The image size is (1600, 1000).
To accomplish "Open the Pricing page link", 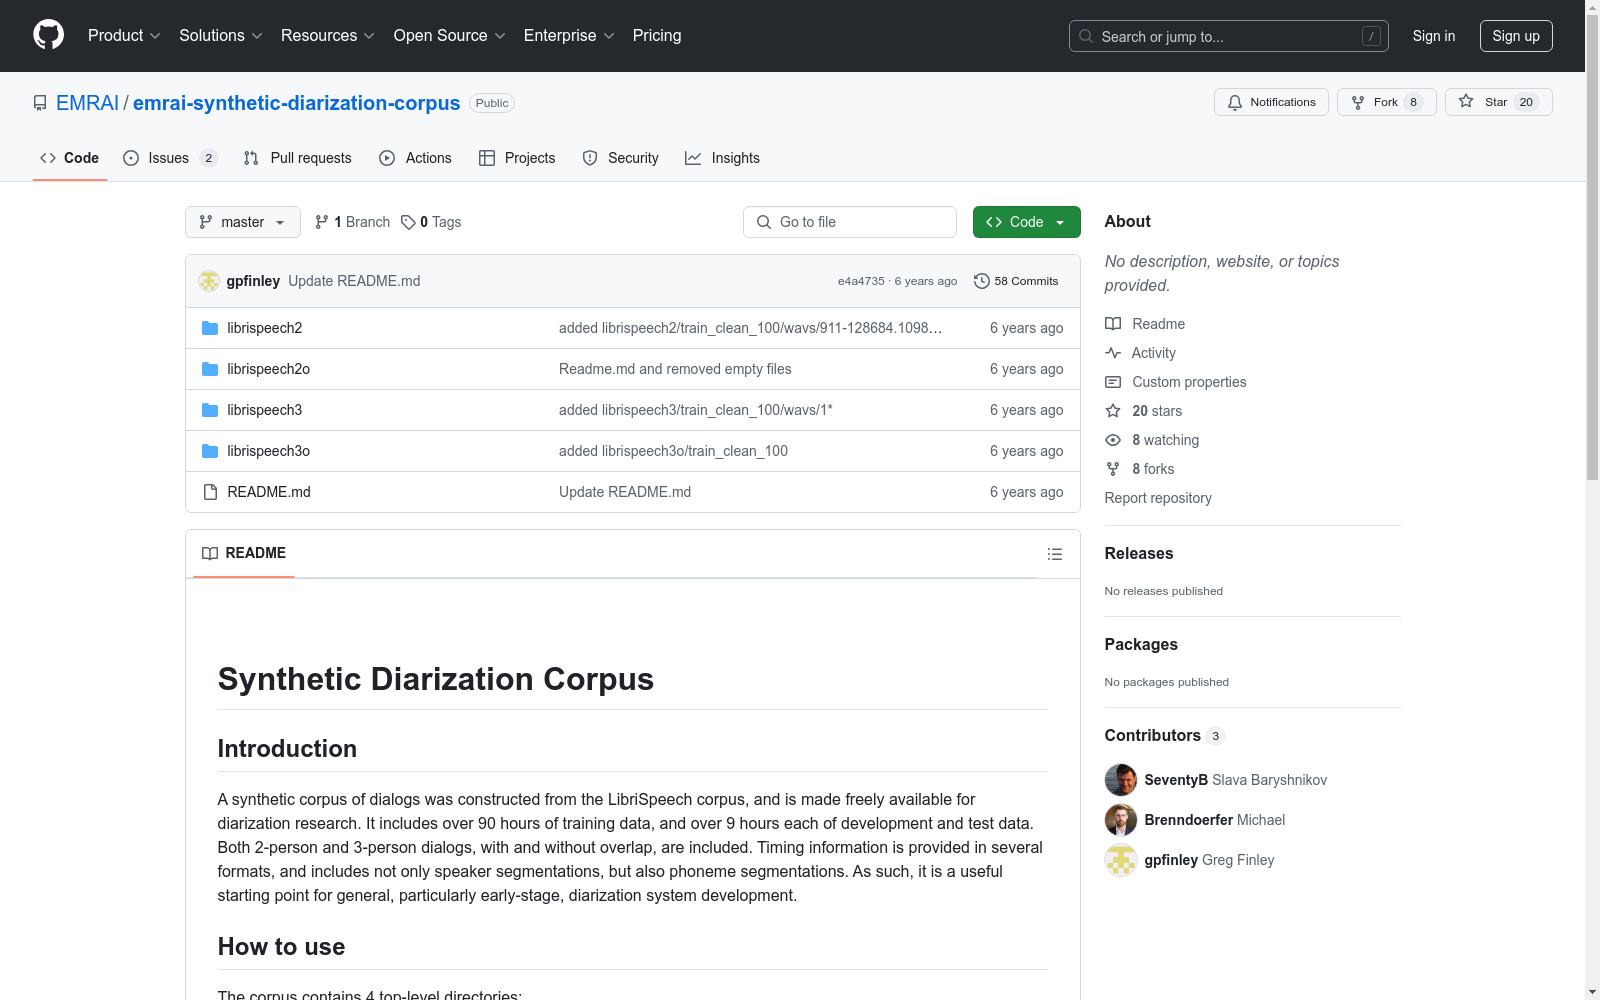I will tap(657, 36).
